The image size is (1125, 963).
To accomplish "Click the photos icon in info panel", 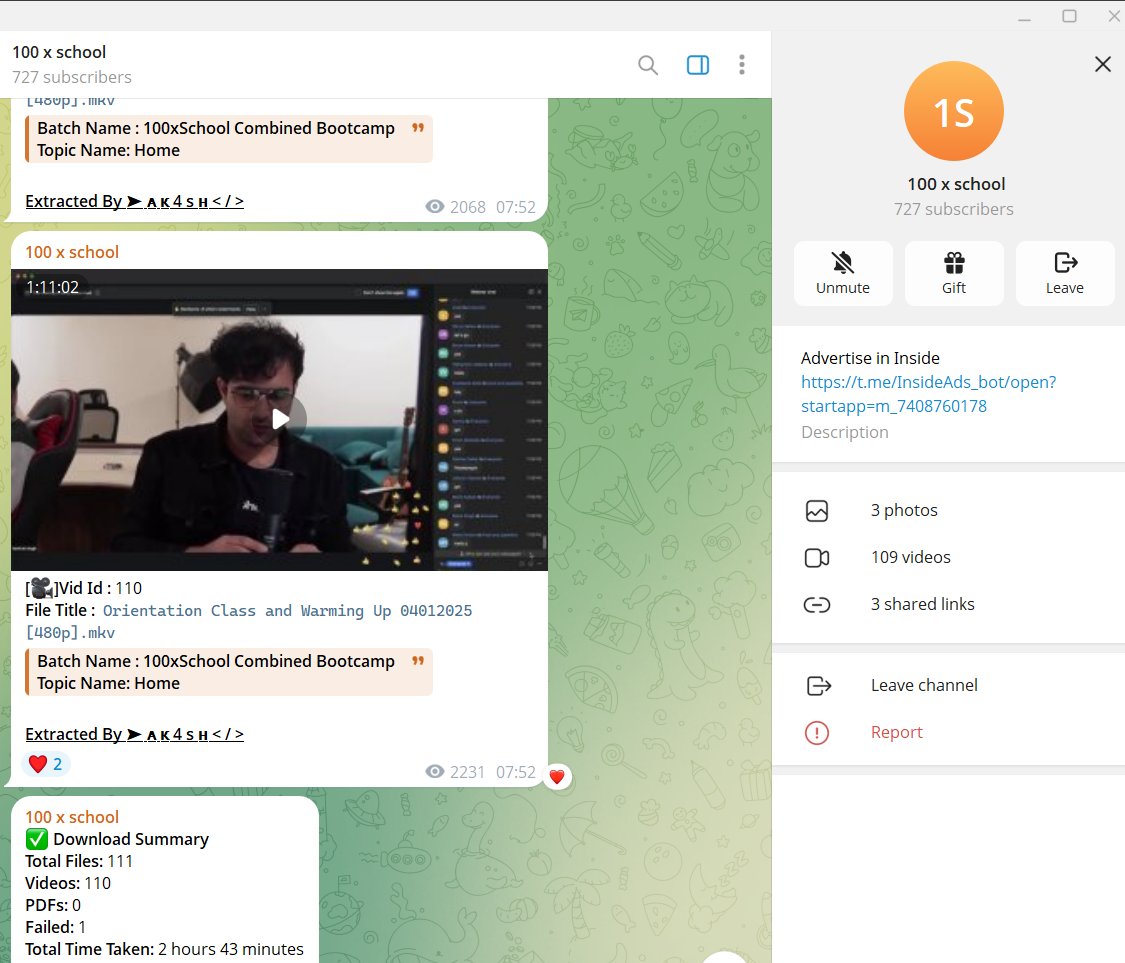I will point(817,511).
